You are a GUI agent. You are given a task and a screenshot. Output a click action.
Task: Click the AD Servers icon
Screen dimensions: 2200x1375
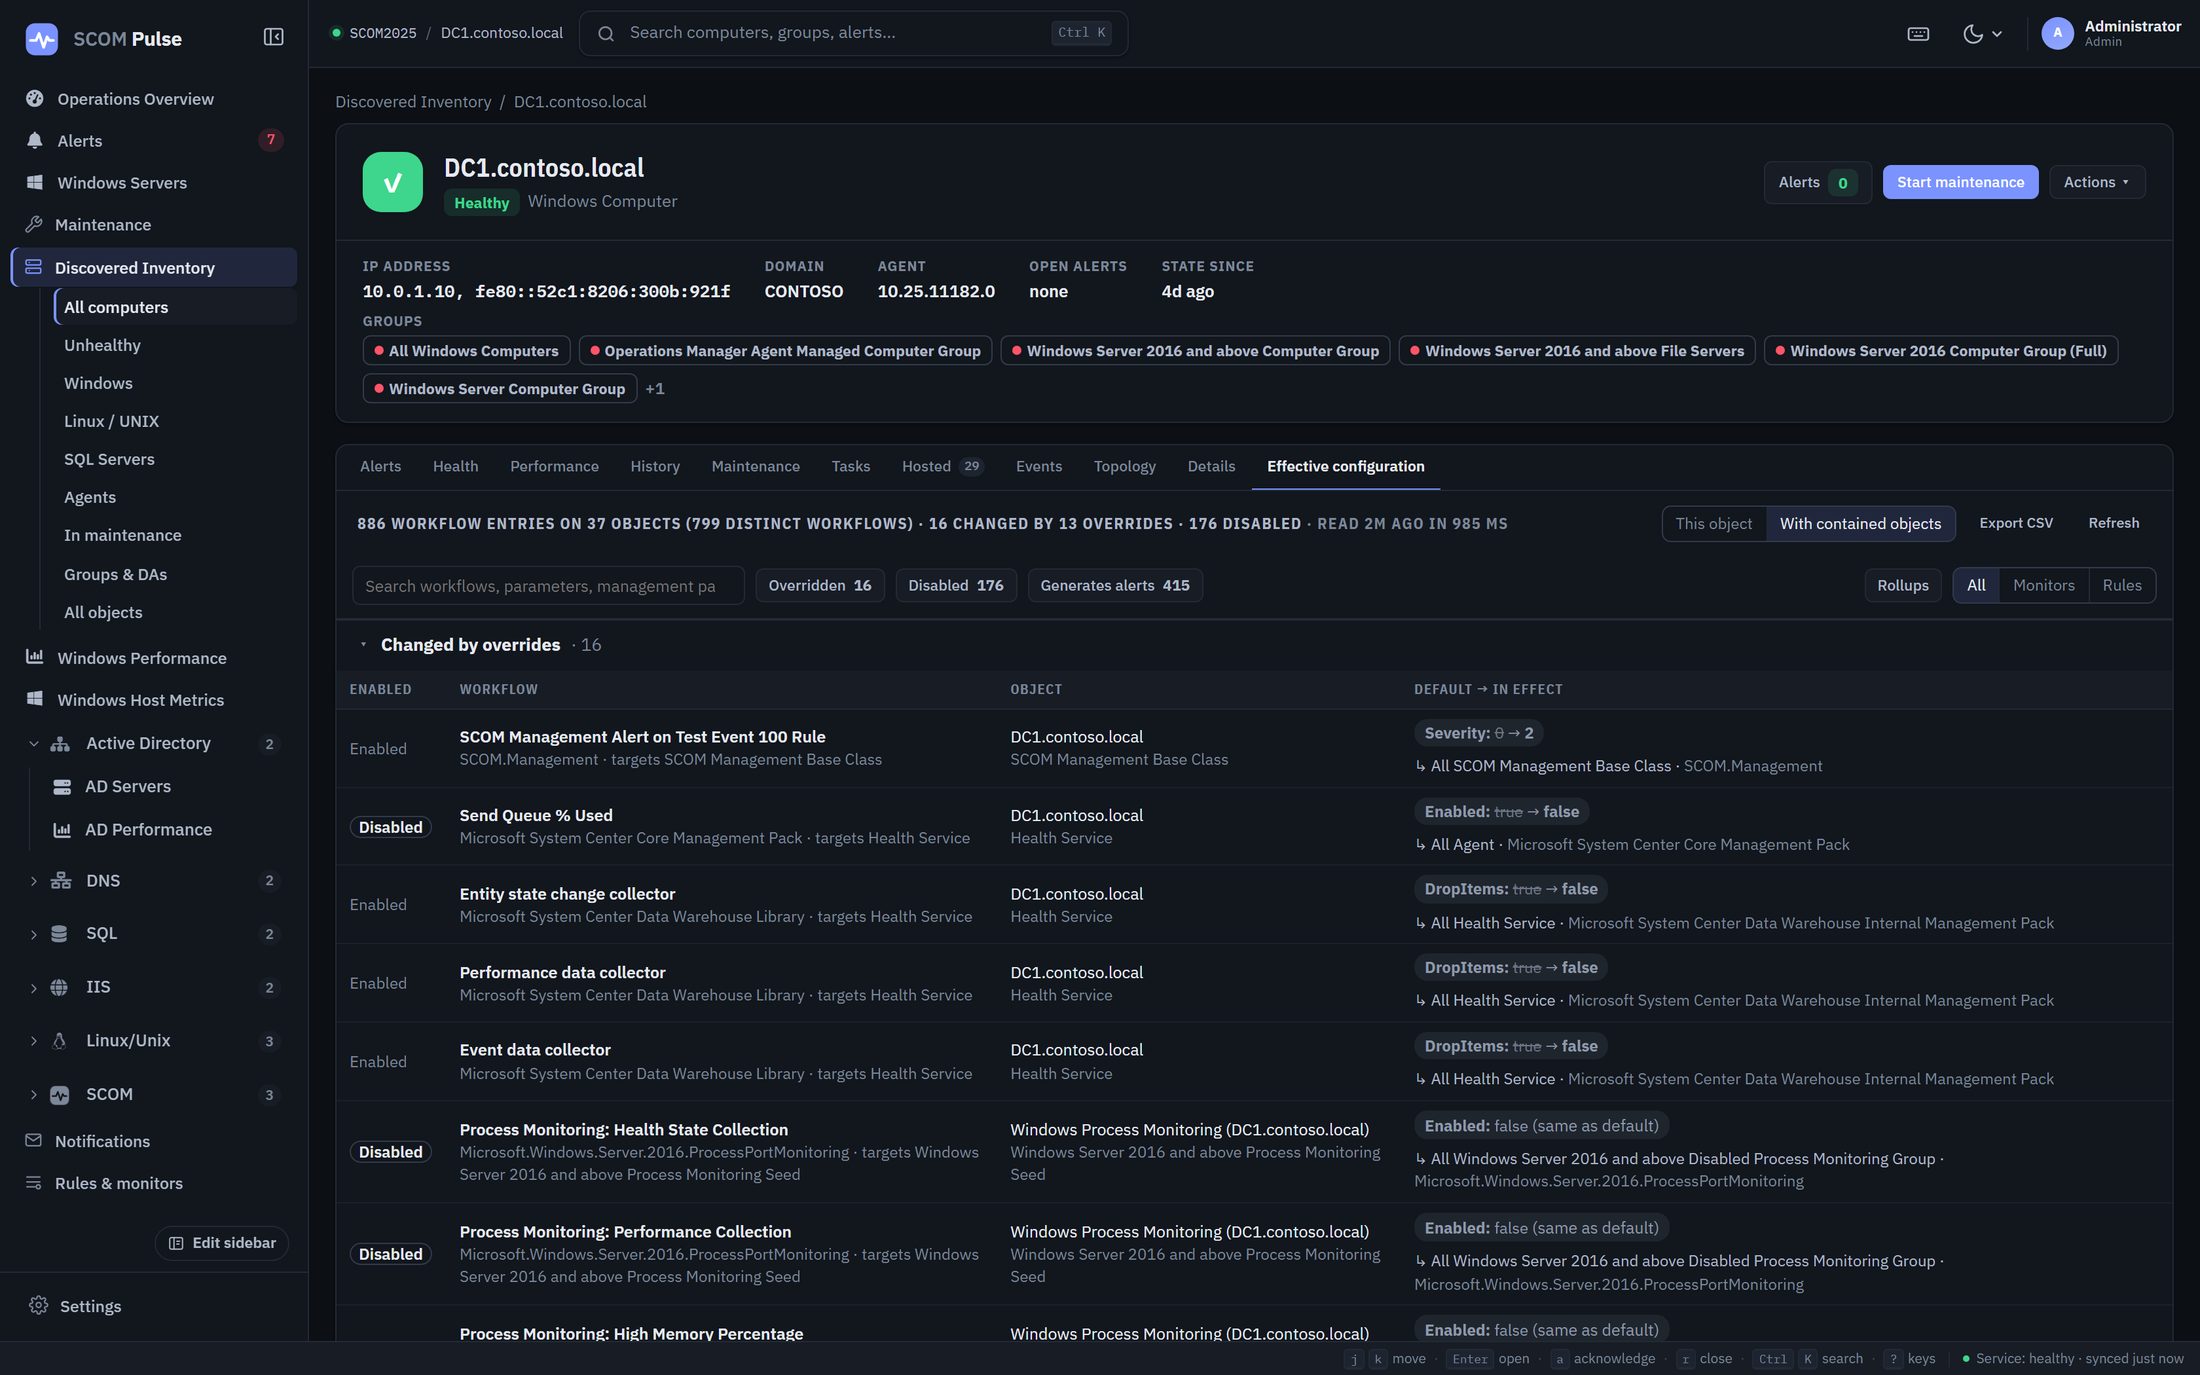click(x=62, y=786)
